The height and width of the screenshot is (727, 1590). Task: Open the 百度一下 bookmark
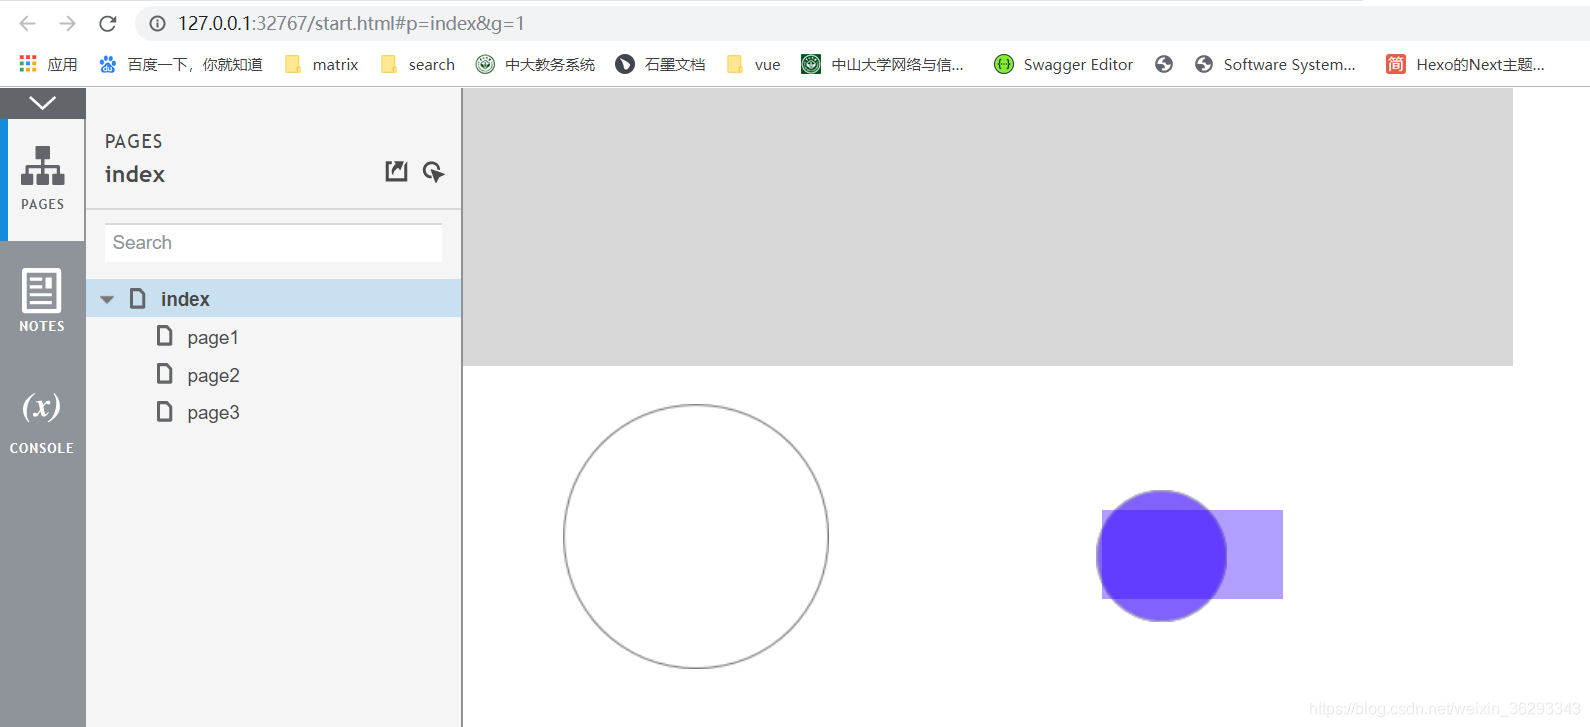(x=181, y=64)
